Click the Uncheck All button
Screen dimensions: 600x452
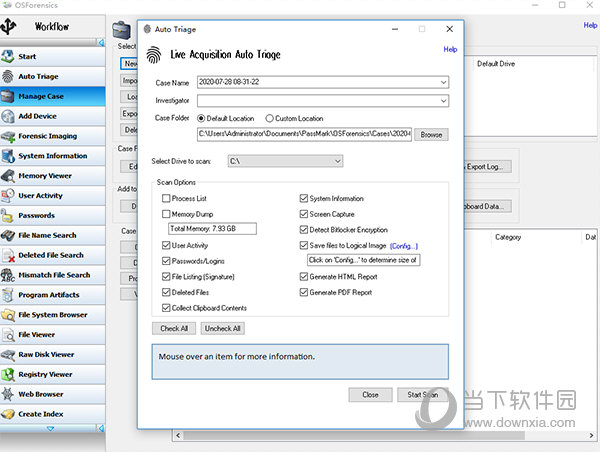tap(223, 328)
